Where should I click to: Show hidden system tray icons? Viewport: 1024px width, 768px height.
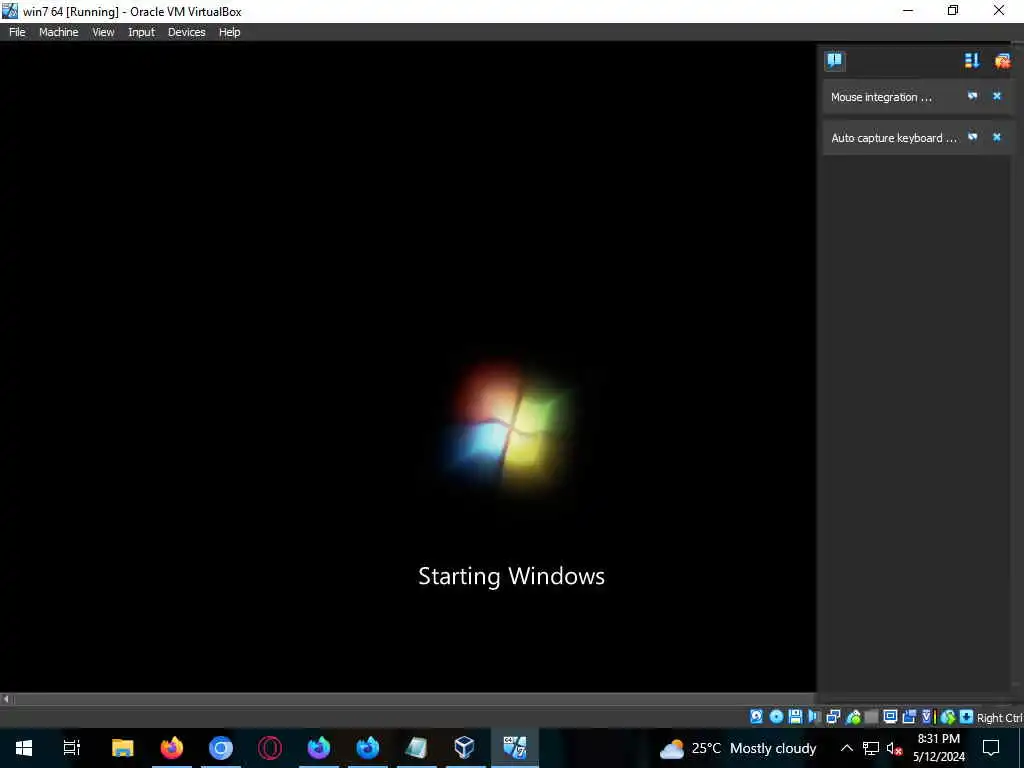point(846,748)
